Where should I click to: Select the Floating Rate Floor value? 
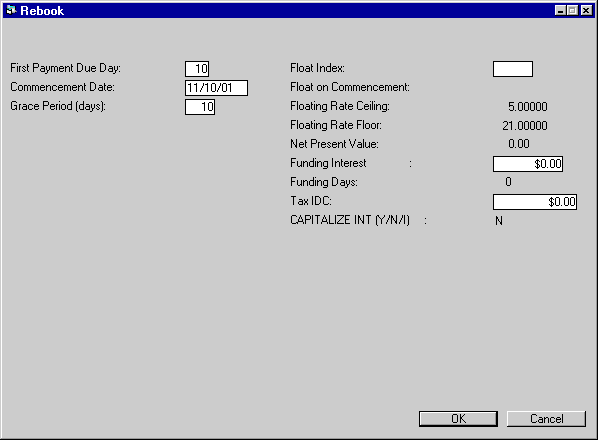pyautogui.click(x=525, y=125)
